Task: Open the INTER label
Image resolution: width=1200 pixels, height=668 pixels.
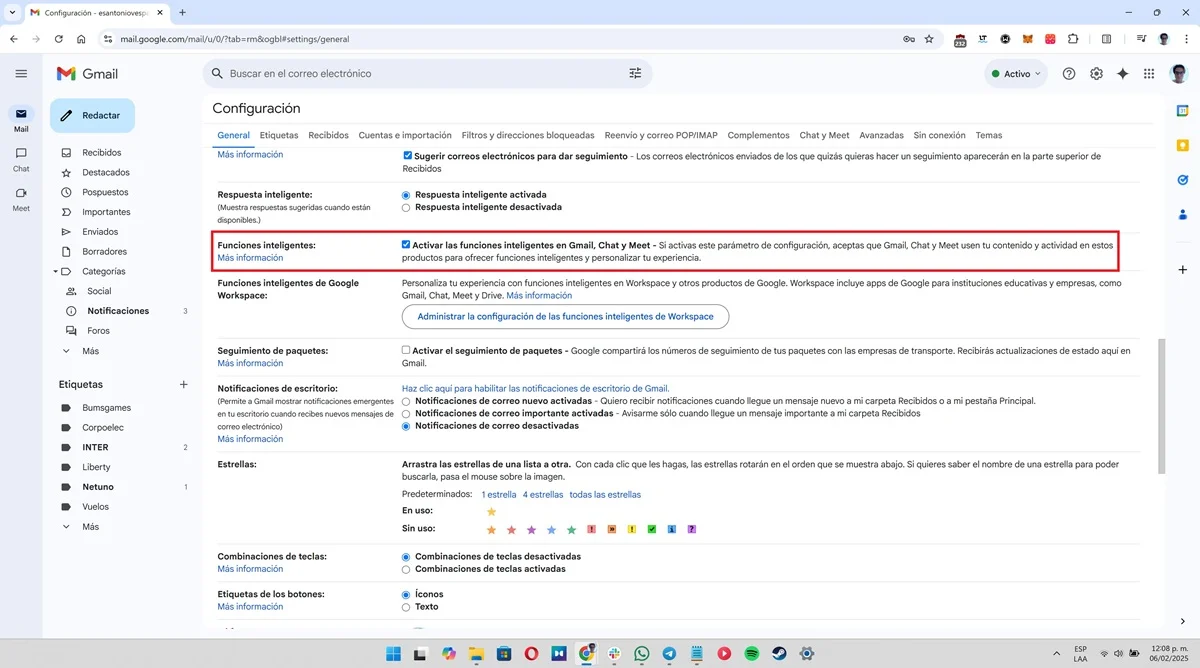Action: pyautogui.click(x=95, y=447)
